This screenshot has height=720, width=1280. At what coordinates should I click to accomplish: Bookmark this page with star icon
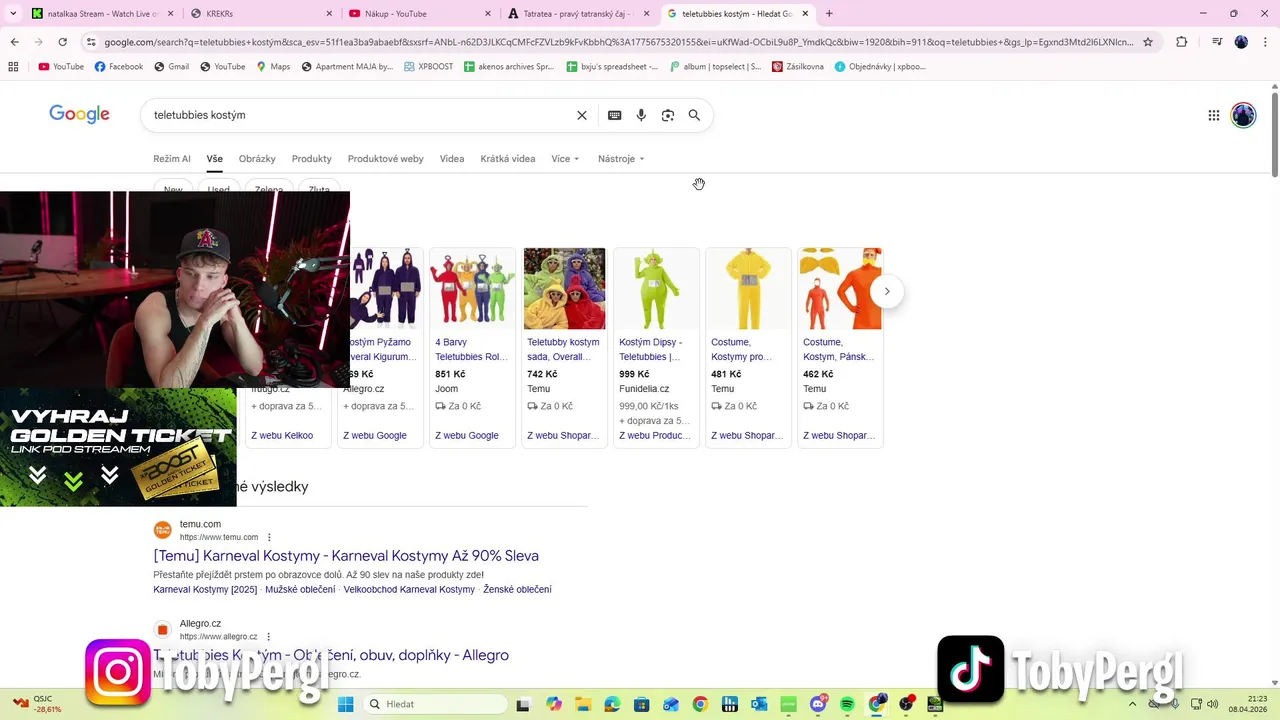pyautogui.click(x=1148, y=42)
